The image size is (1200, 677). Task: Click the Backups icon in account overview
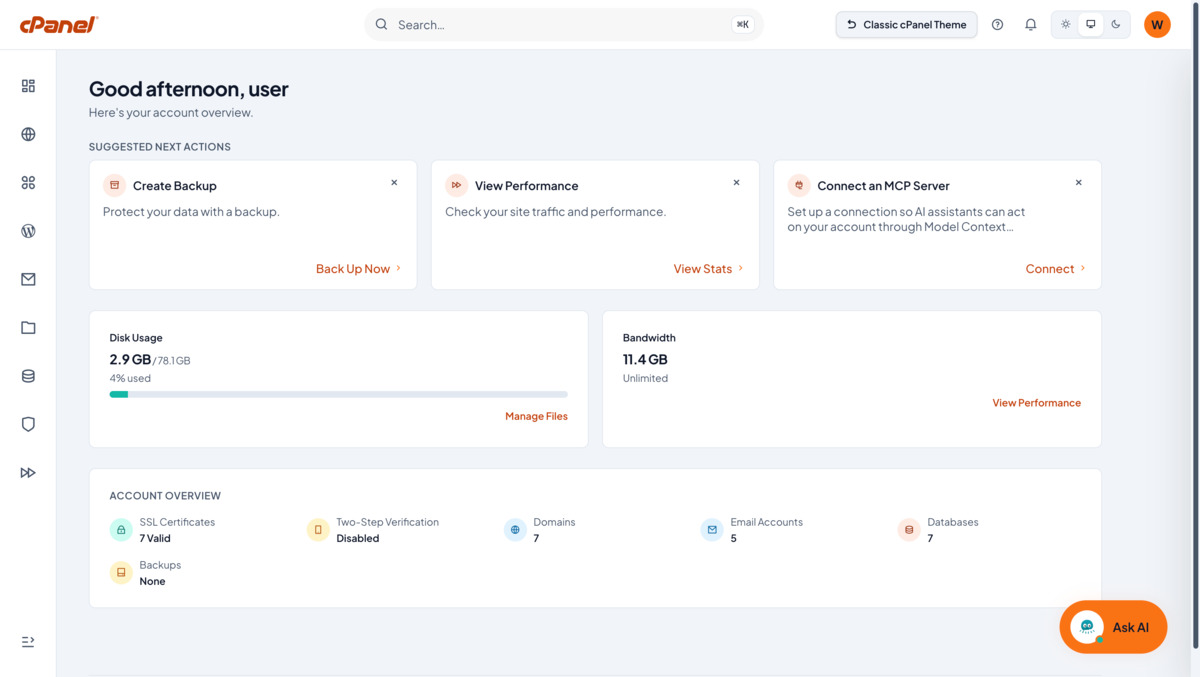(121, 573)
